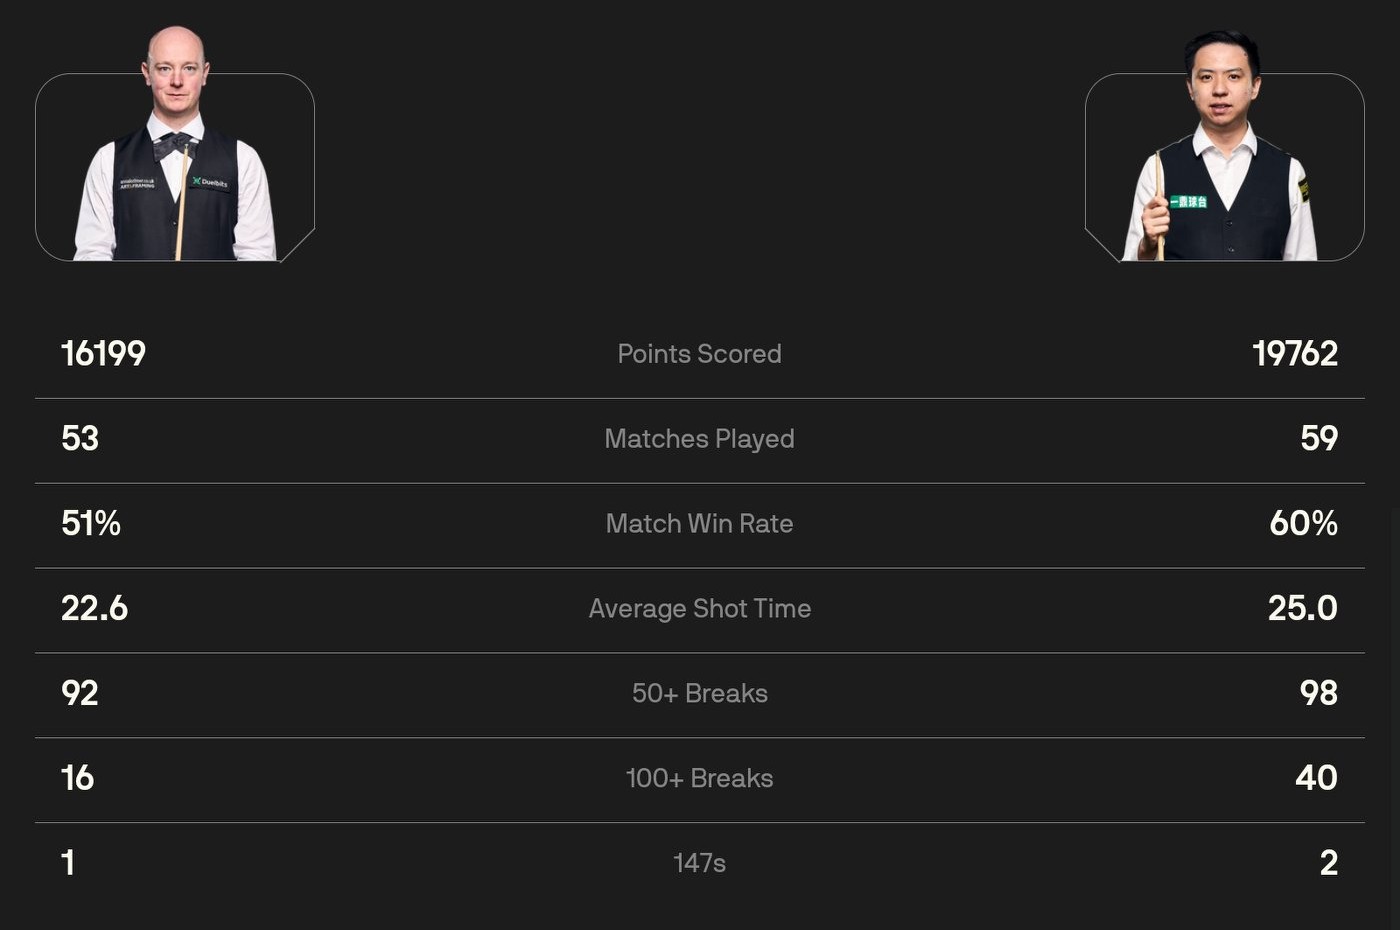The height and width of the screenshot is (930, 1400).
Task: Select the 50+ Breaks stat label
Action: 699,694
